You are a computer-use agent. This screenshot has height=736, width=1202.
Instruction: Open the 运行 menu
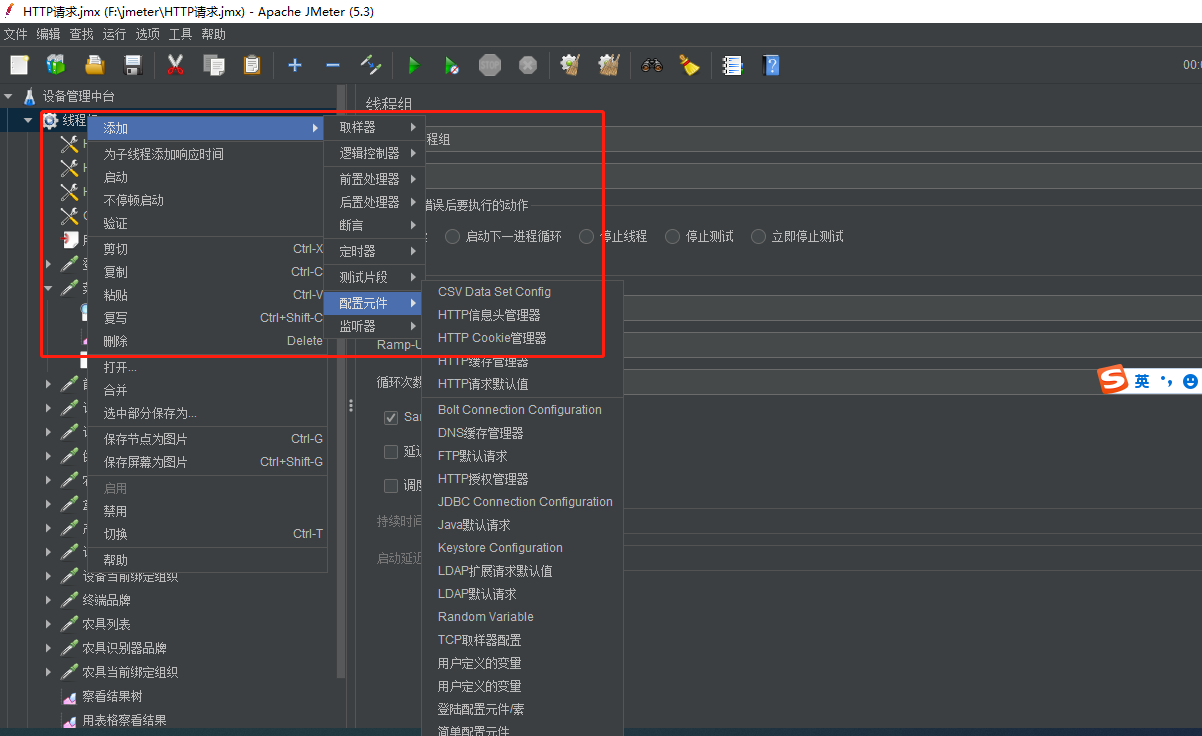pos(114,34)
